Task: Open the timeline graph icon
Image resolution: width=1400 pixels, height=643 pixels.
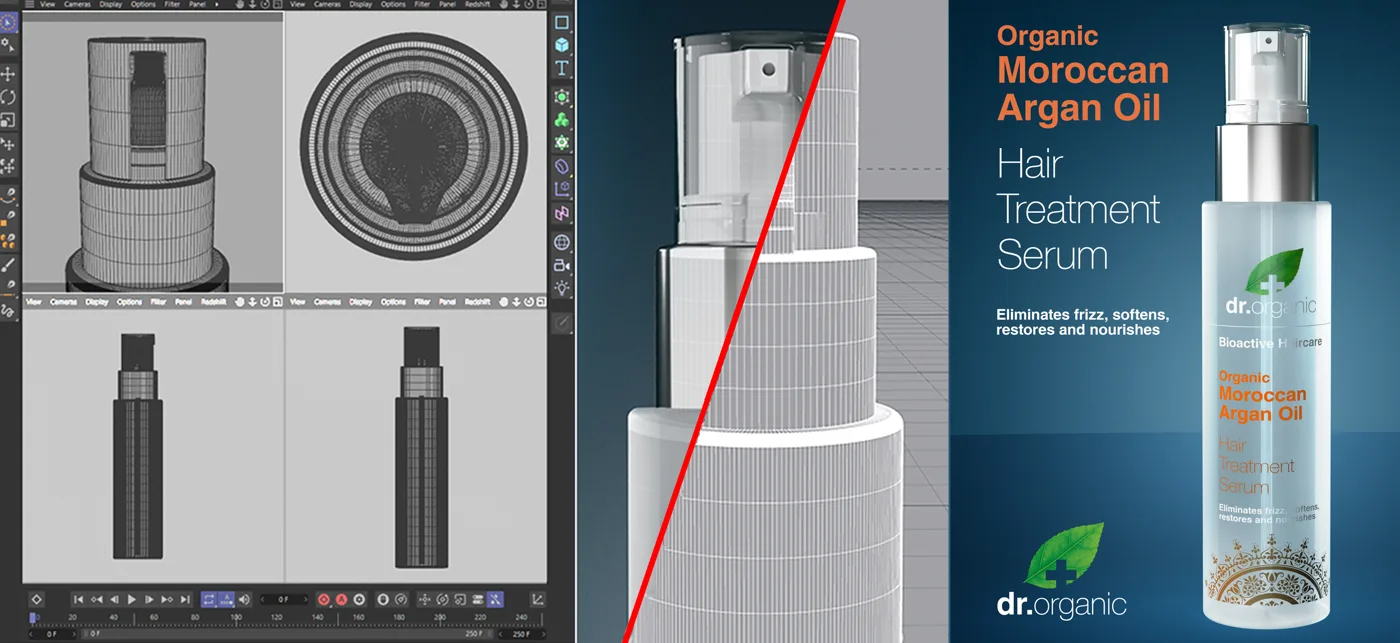Action: click(538, 599)
